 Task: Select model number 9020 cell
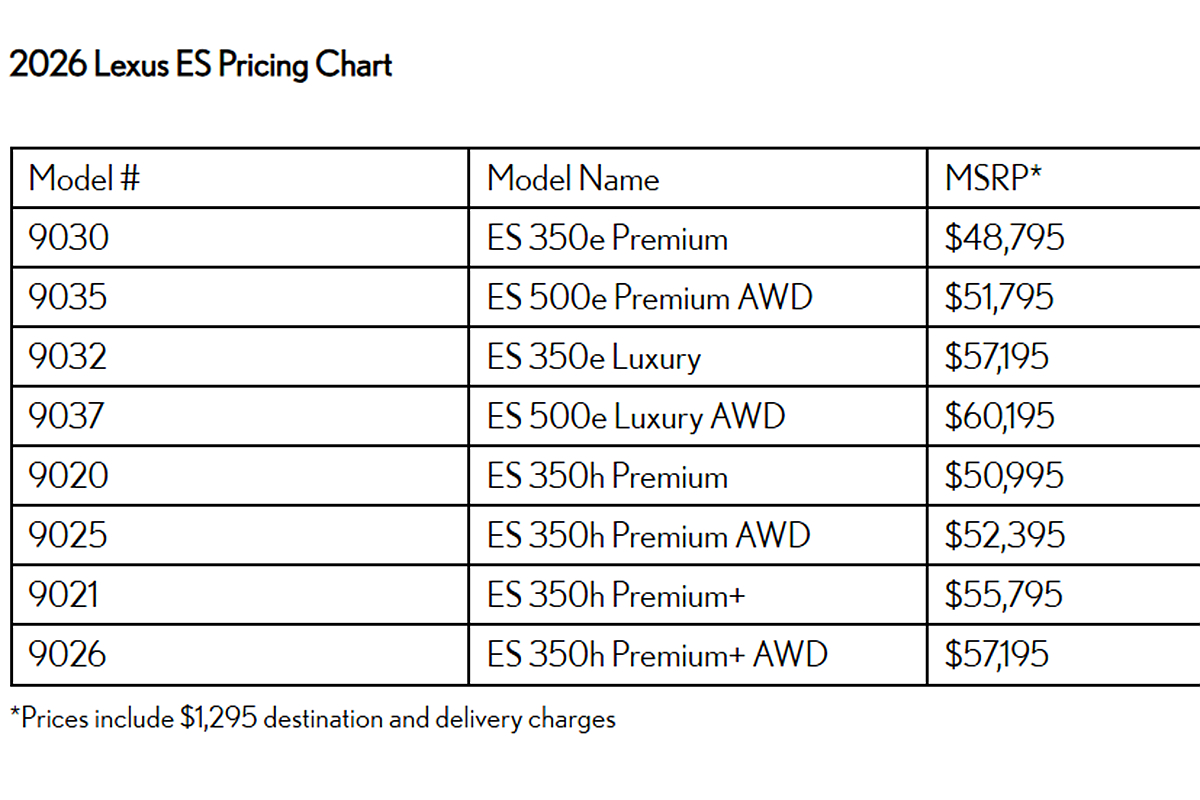pyautogui.click(x=68, y=476)
